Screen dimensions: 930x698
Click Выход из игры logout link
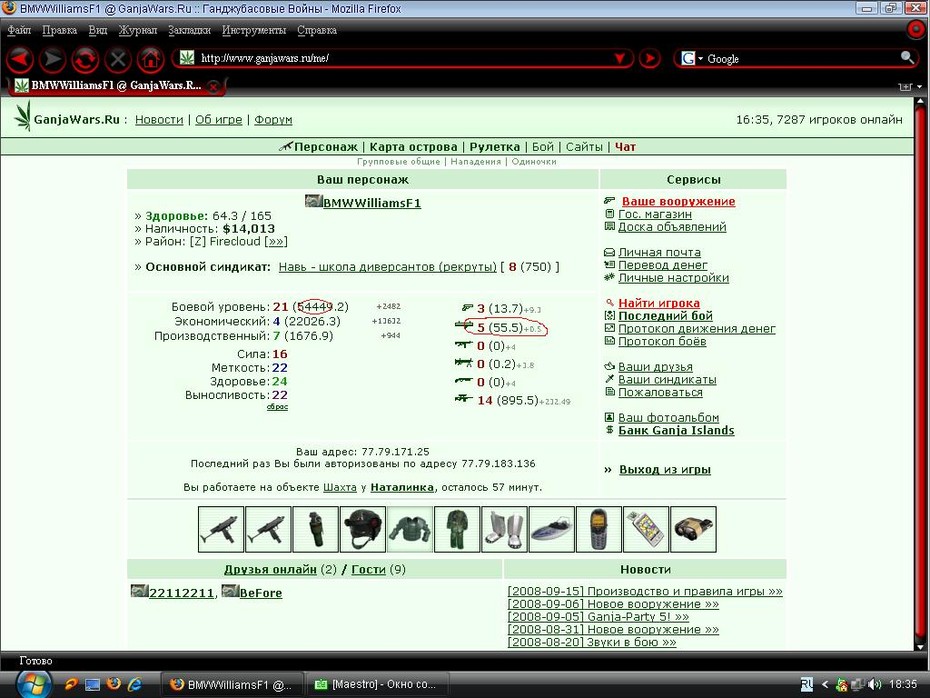(665, 470)
